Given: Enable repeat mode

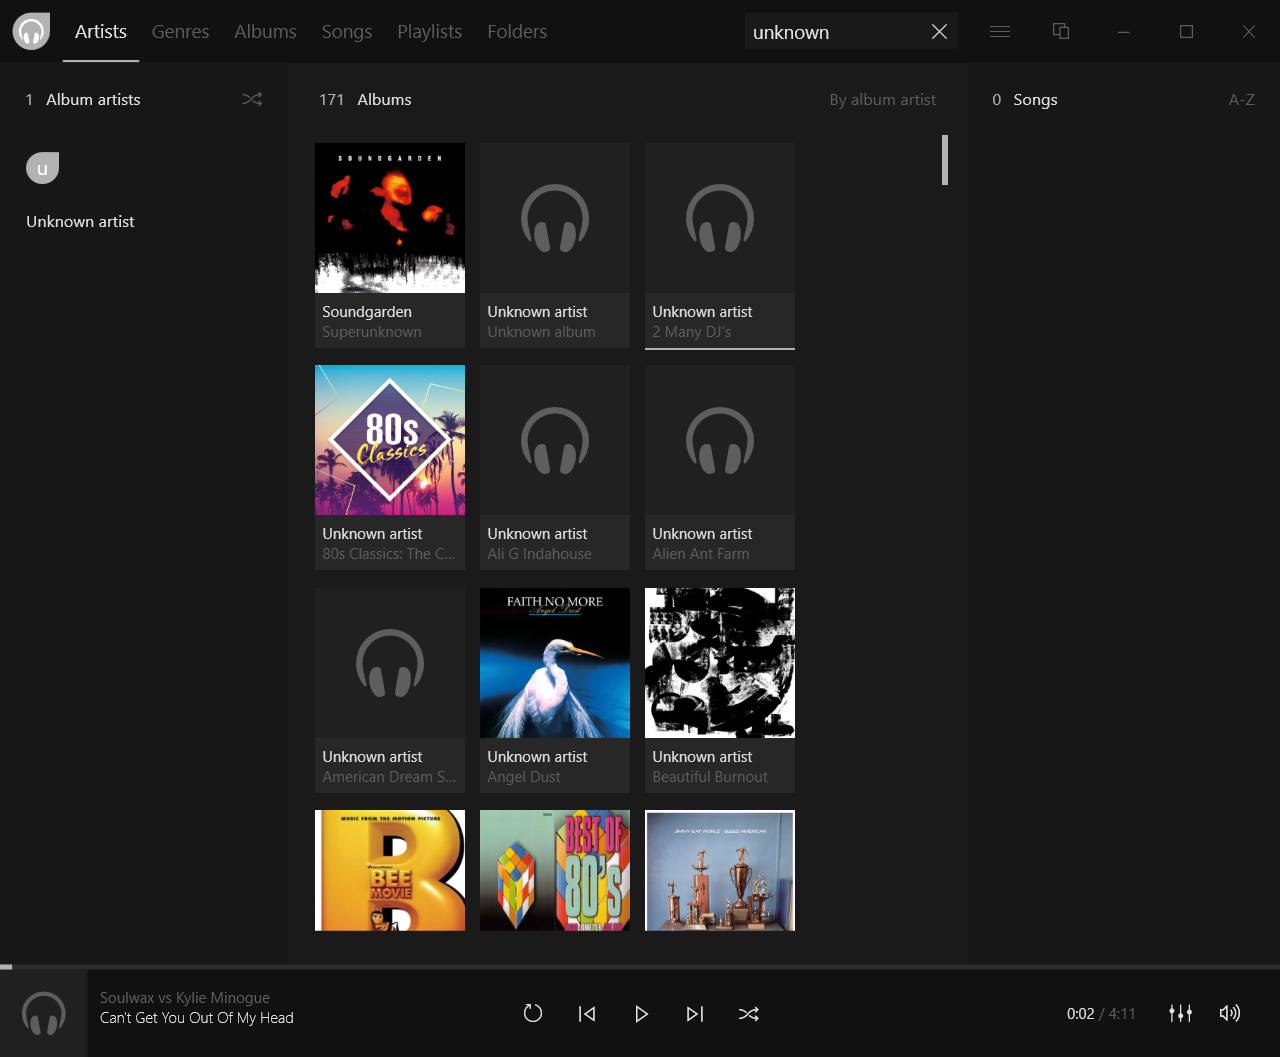Looking at the screenshot, I should [x=532, y=1013].
